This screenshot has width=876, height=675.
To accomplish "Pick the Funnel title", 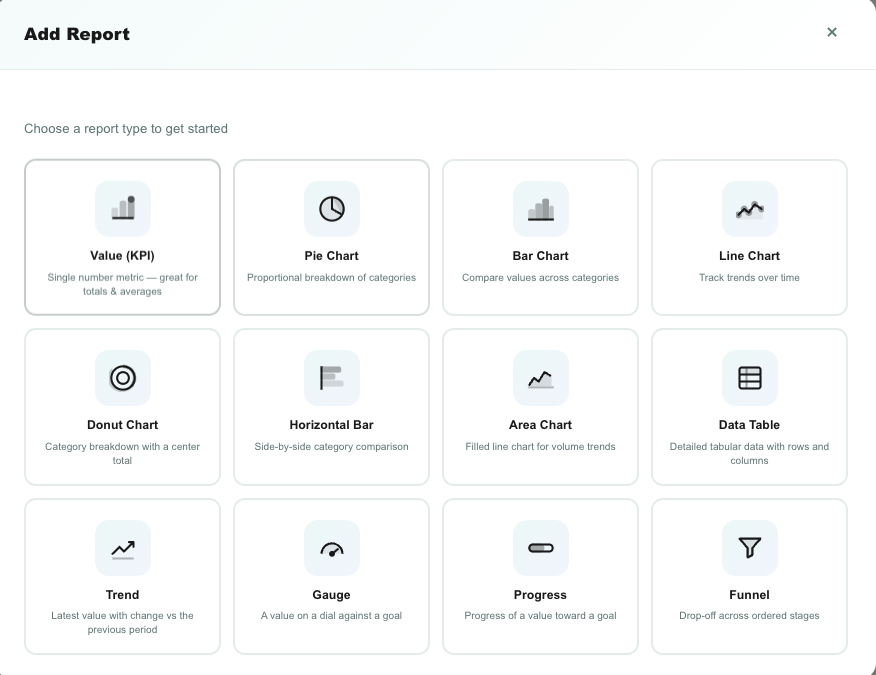I will click(x=749, y=595).
